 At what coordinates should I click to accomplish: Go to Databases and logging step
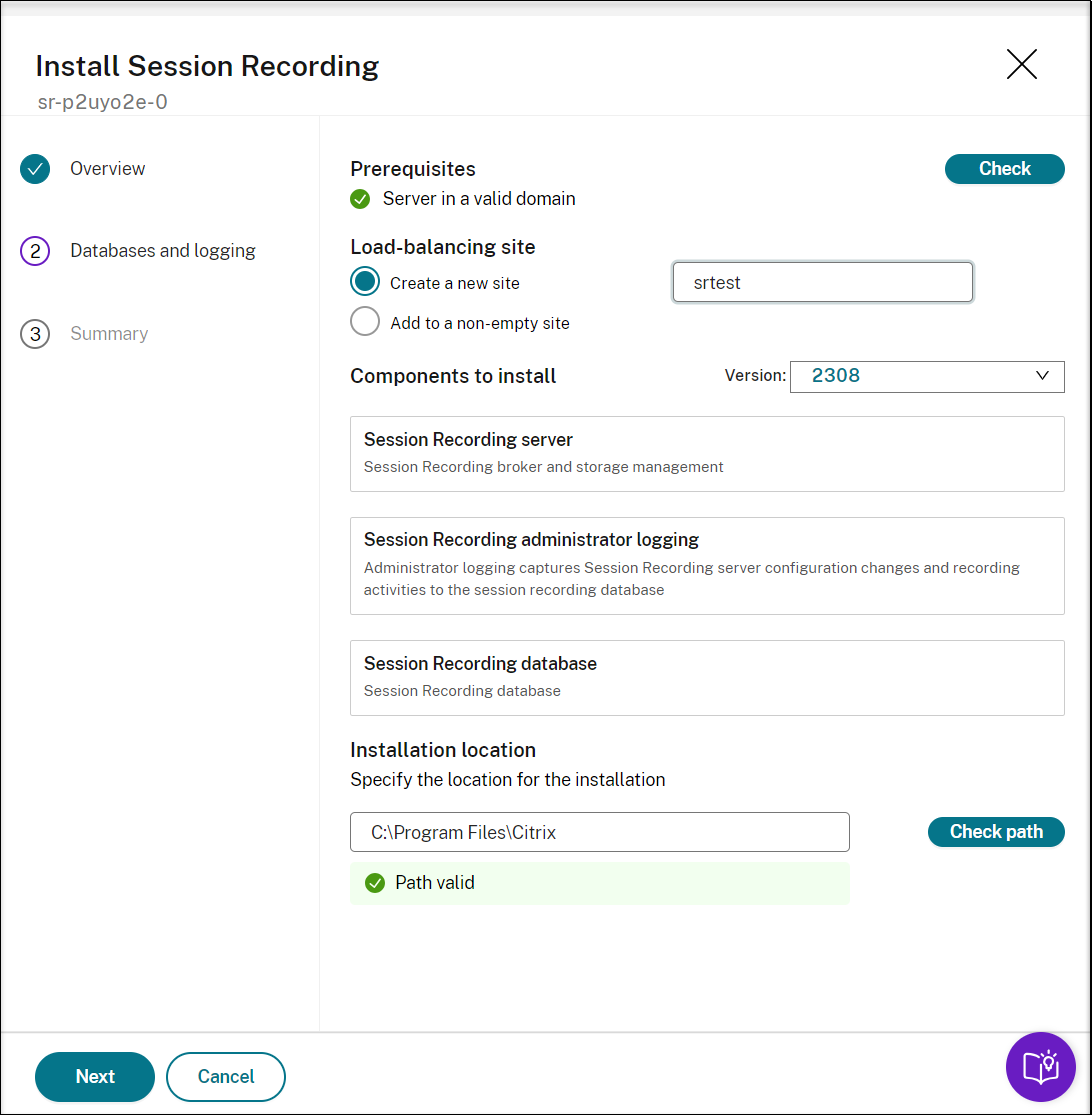[x=162, y=251]
